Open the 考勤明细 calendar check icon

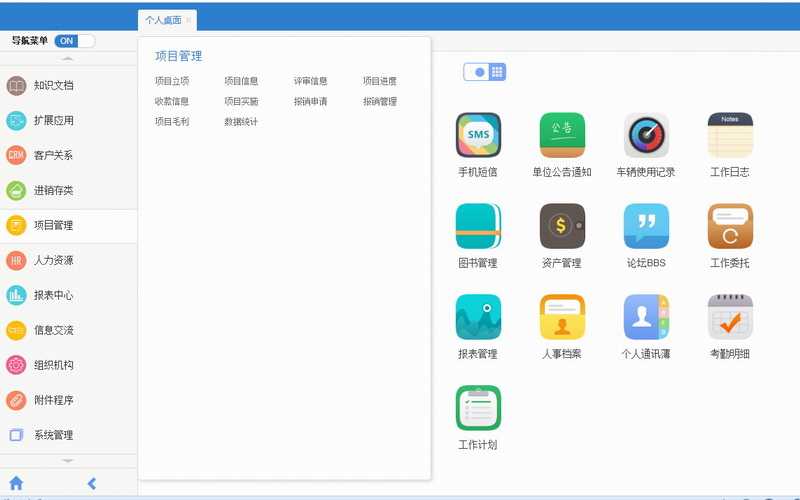730,317
